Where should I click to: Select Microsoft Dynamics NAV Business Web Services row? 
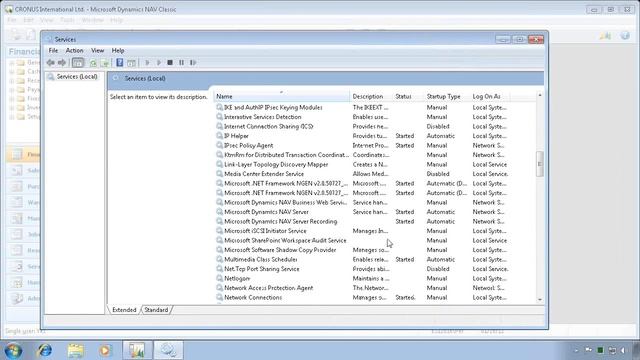click(x=362, y=202)
